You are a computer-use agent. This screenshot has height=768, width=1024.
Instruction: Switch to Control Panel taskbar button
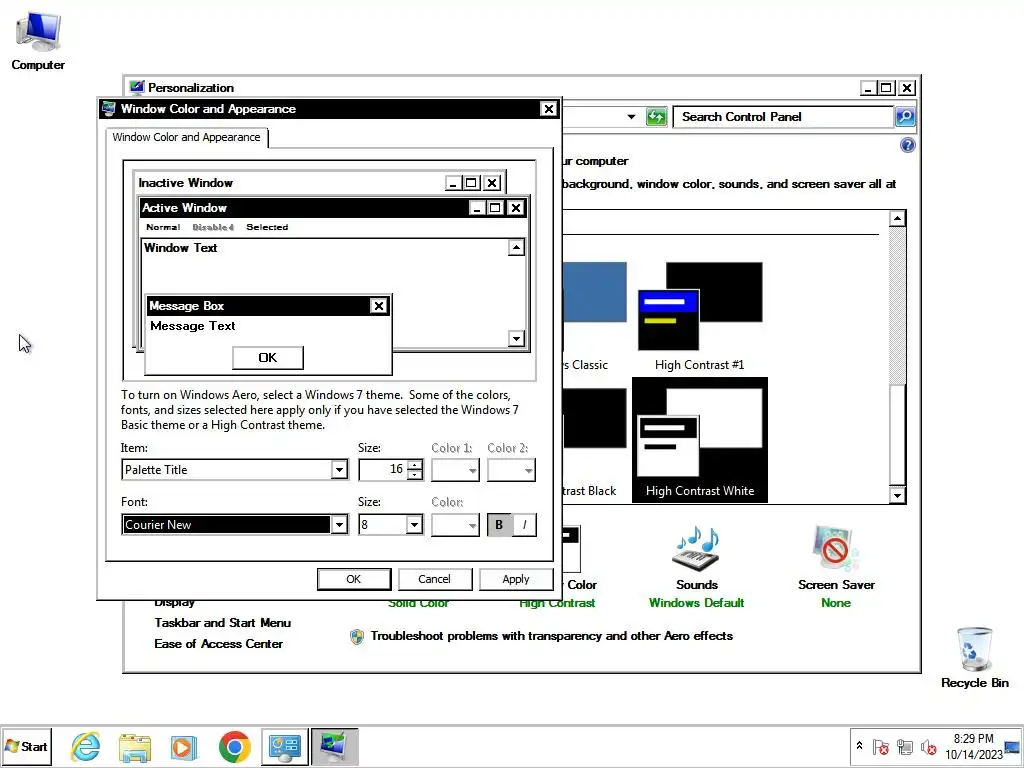coord(285,746)
